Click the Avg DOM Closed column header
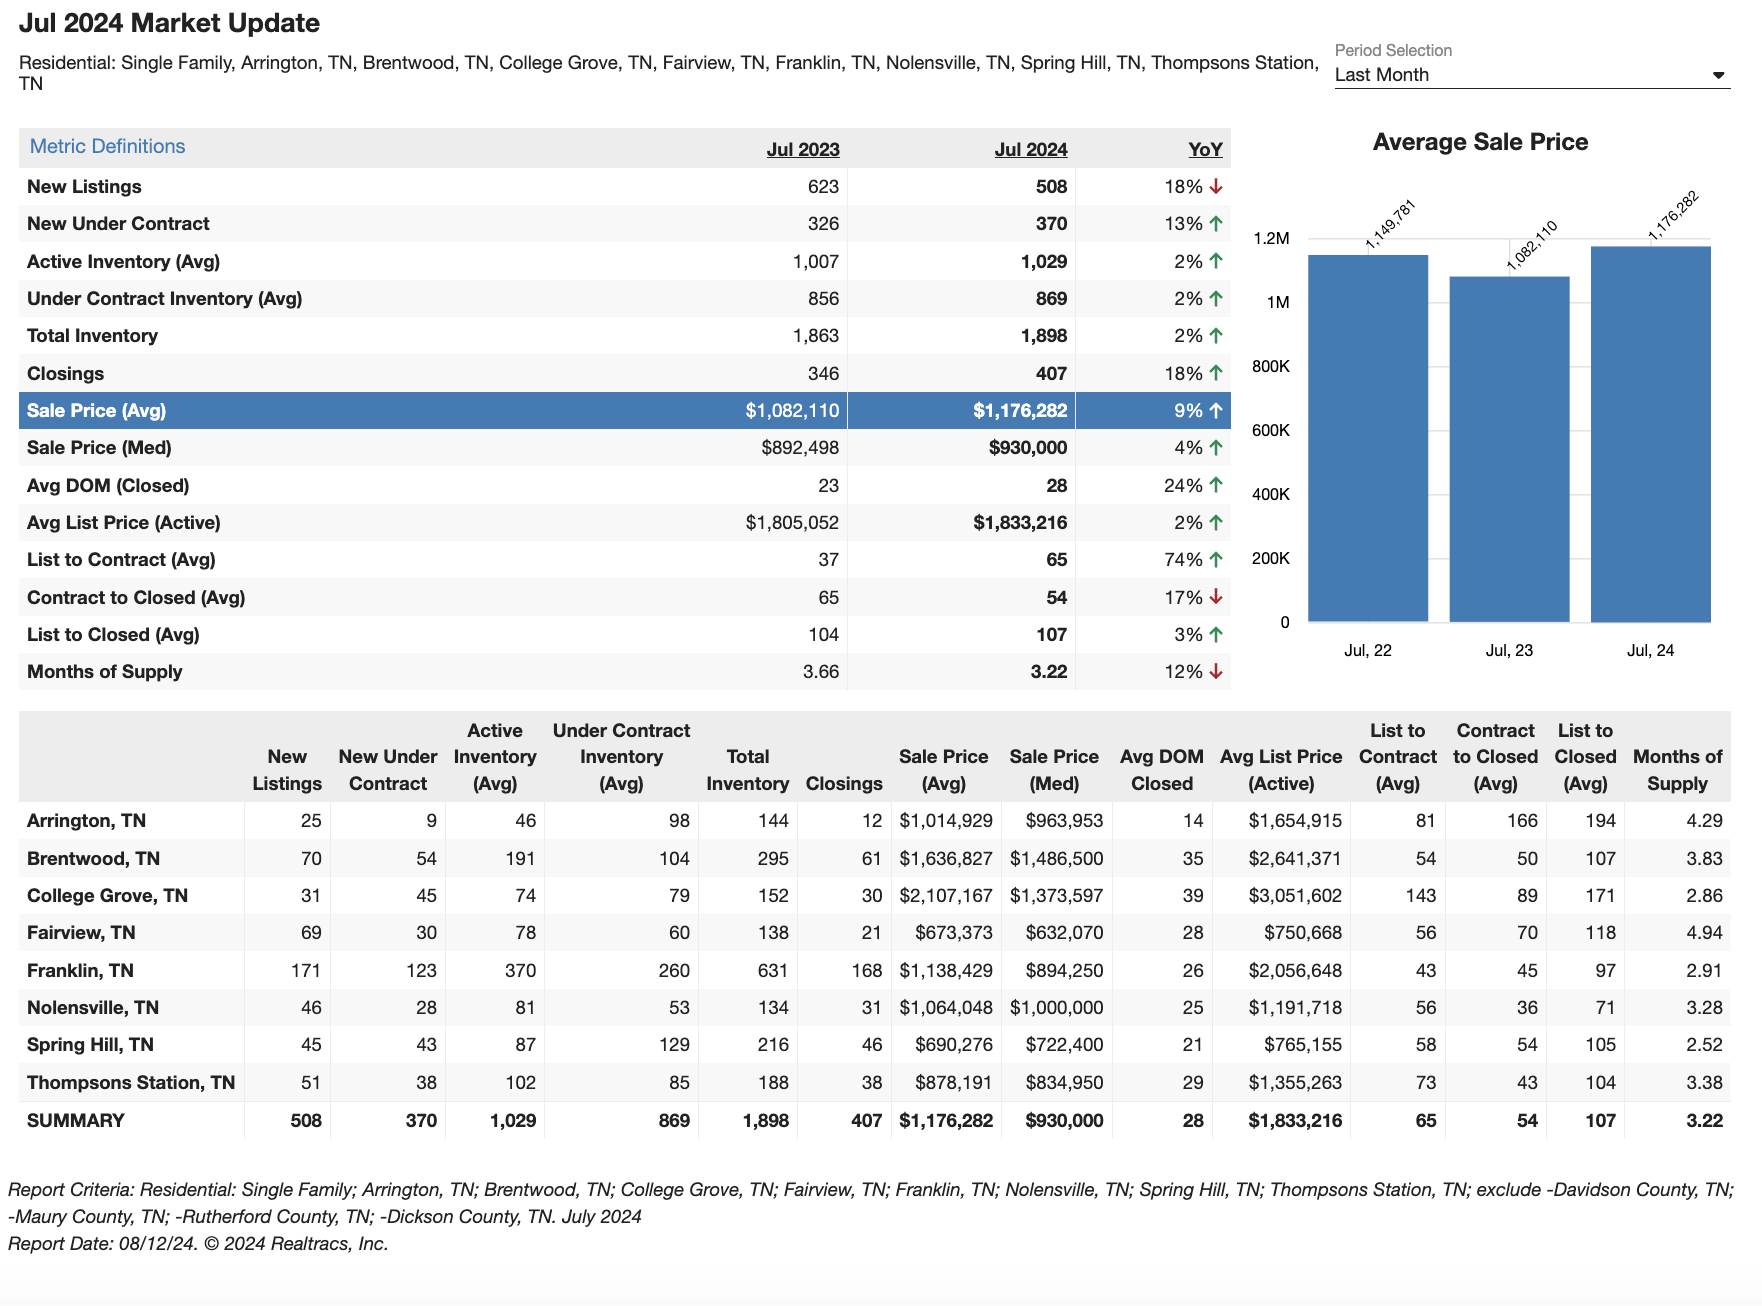 [1162, 770]
